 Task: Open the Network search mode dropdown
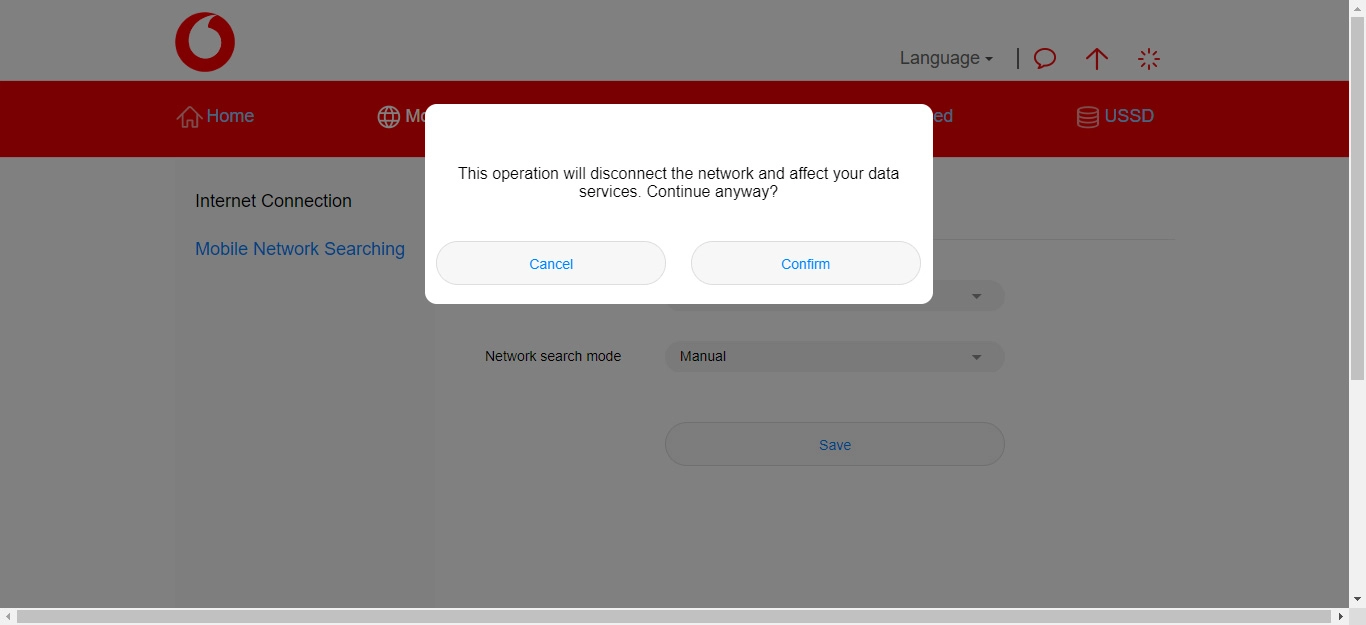click(834, 356)
